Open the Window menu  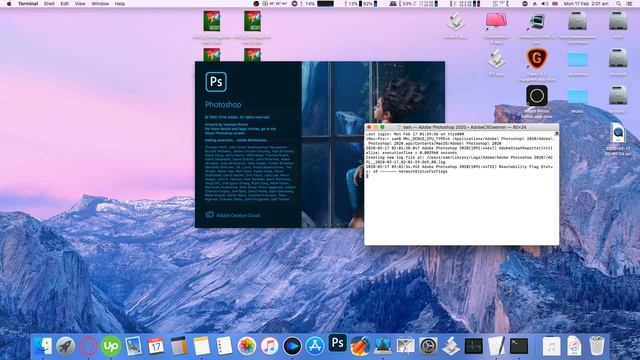100,4
